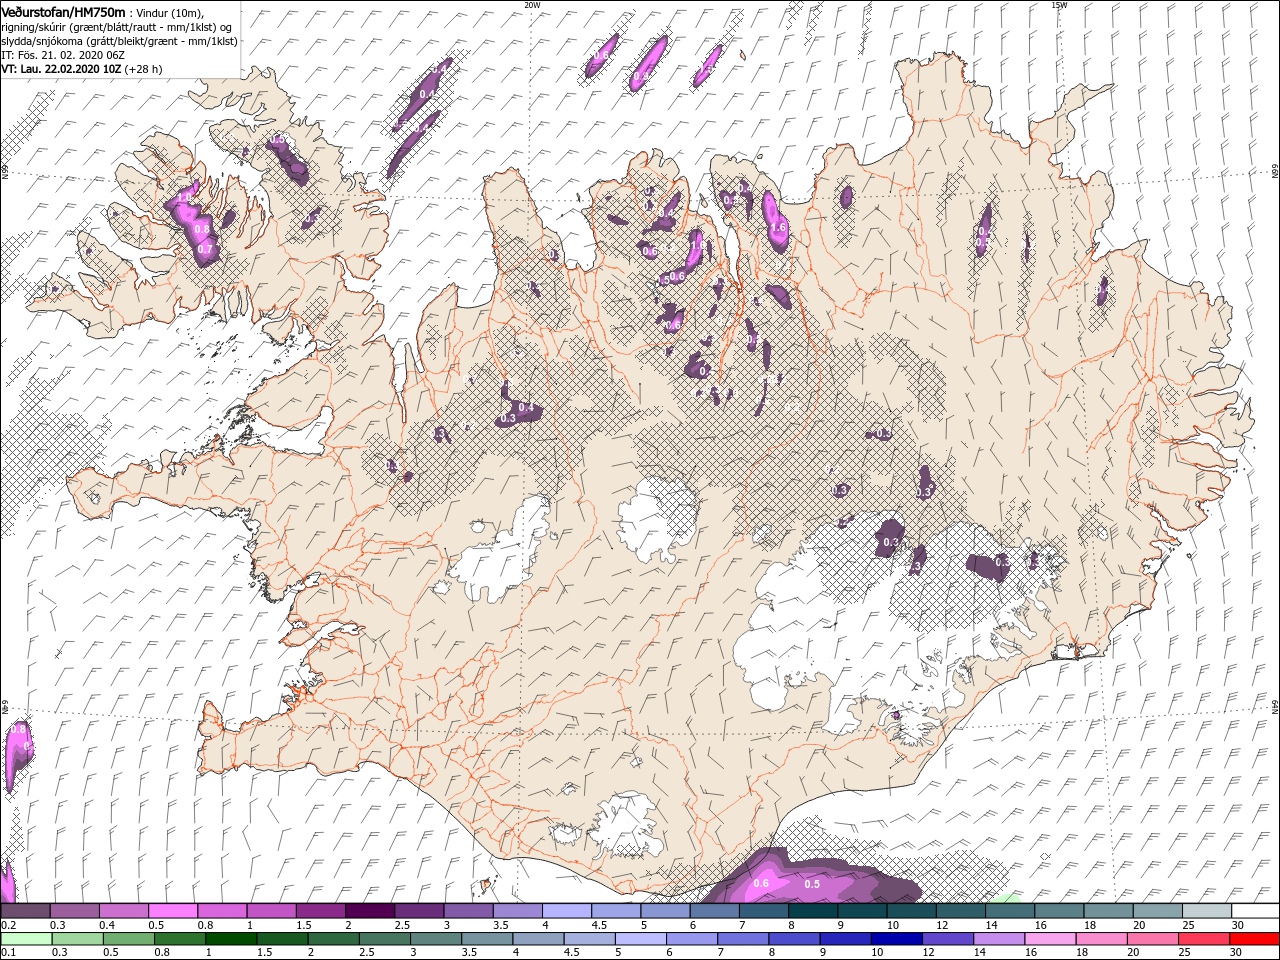
Task: Pick the violet 14–16 bottom-row swatch
Action: [997, 939]
